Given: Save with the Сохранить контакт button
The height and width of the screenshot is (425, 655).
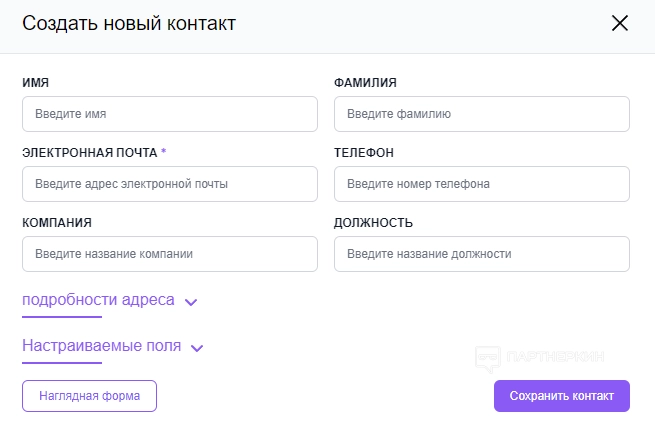Looking at the screenshot, I should 561,396.
